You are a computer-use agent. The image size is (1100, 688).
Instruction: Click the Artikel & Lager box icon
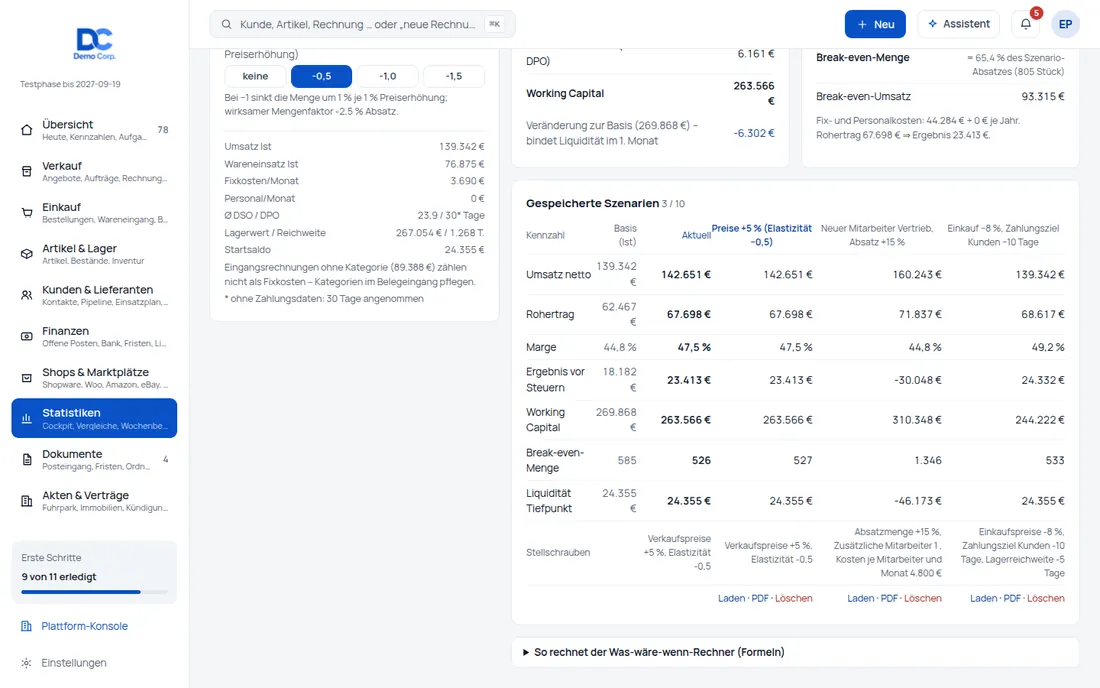pos(27,254)
